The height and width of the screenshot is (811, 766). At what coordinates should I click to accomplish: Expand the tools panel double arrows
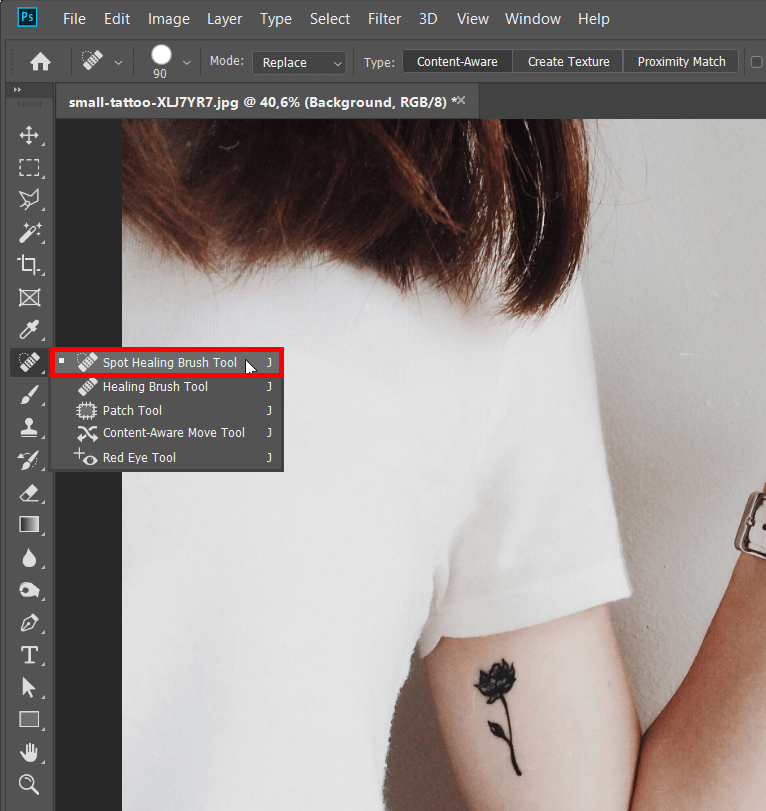[17, 89]
